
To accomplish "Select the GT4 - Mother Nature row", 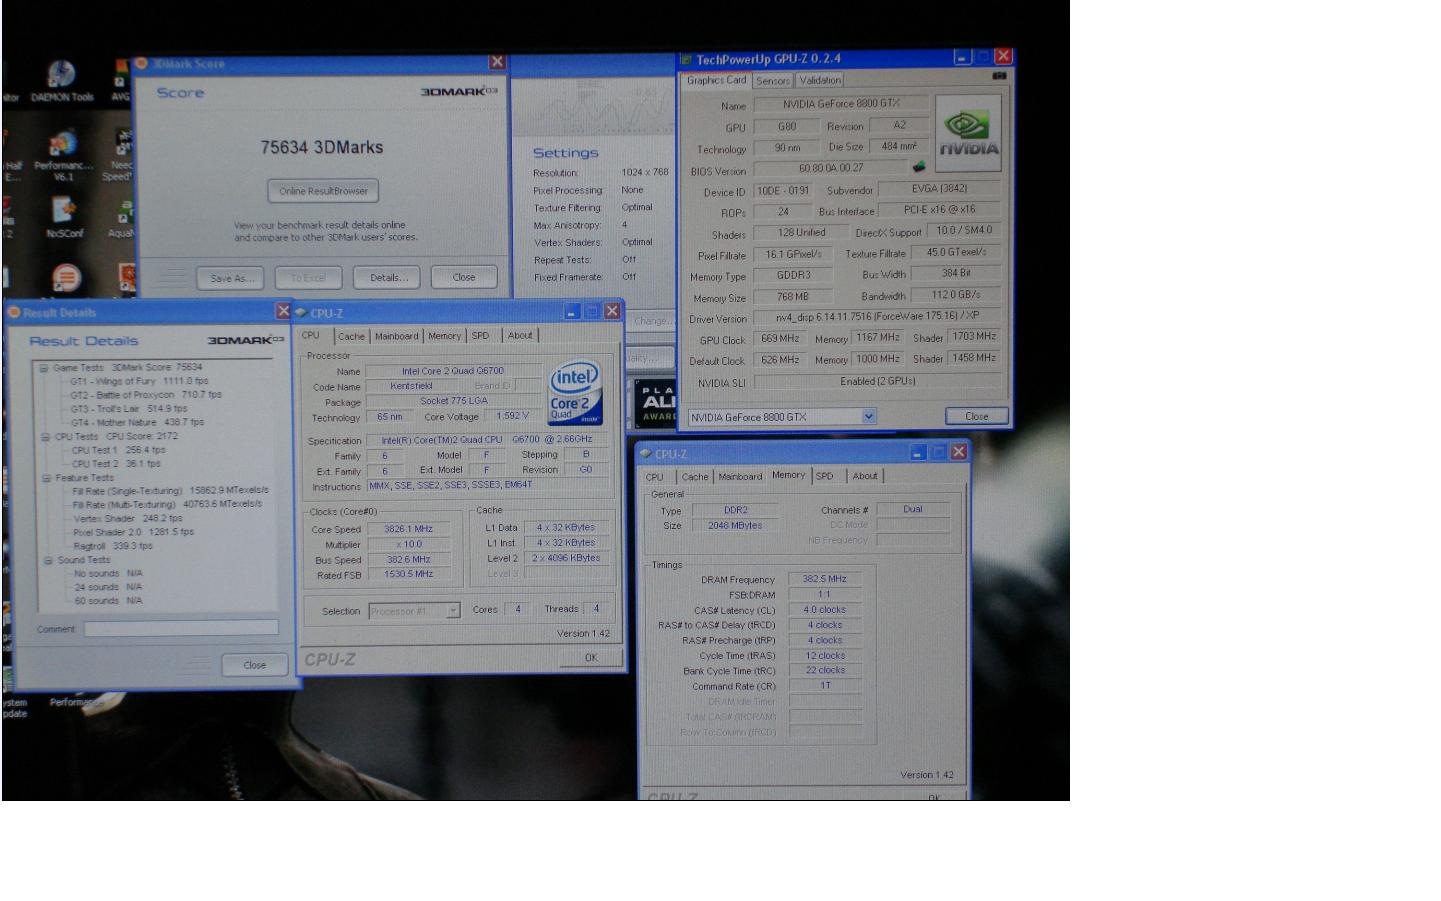I will (x=137, y=422).
